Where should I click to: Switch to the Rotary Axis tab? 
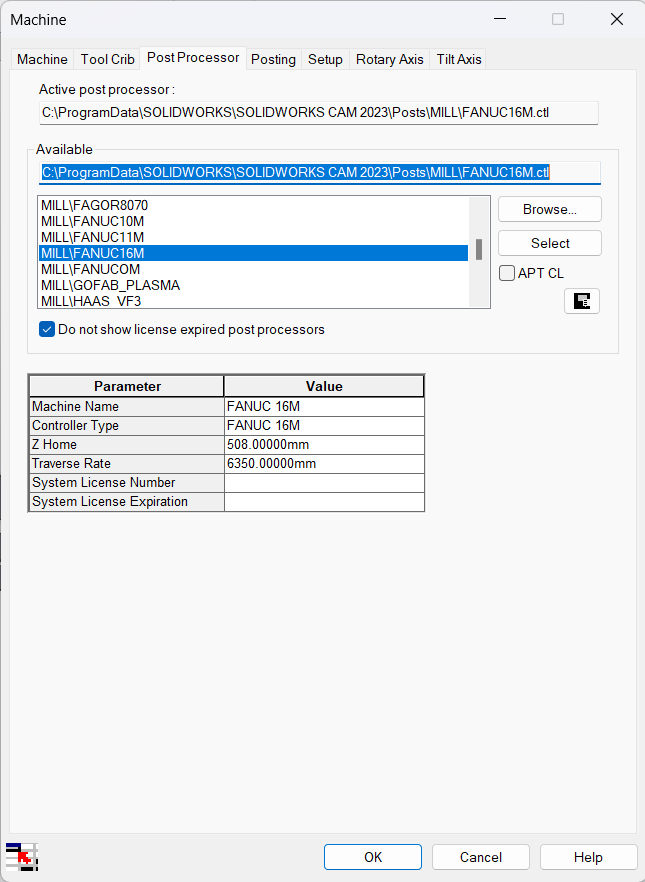pos(389,59)
